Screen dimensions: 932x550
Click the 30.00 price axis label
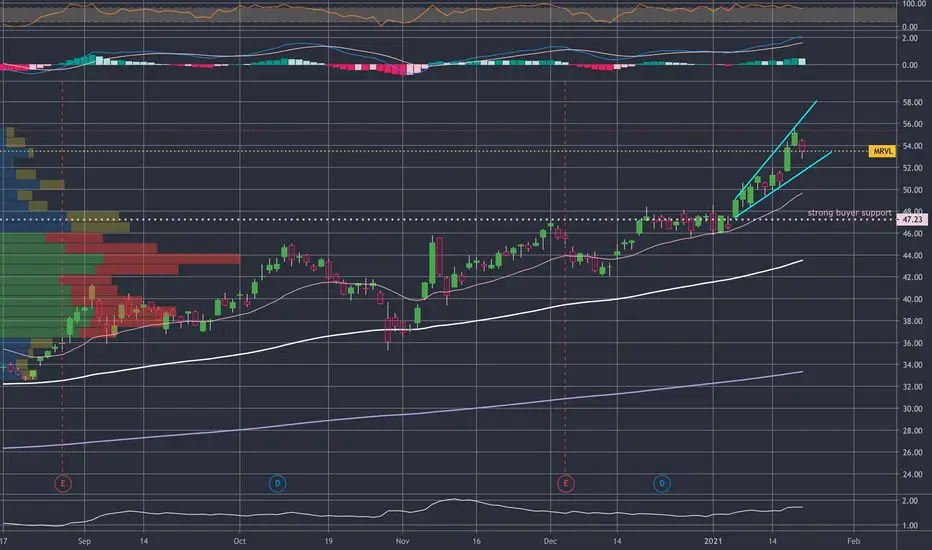pyautogui.click(x=912, y=408)
